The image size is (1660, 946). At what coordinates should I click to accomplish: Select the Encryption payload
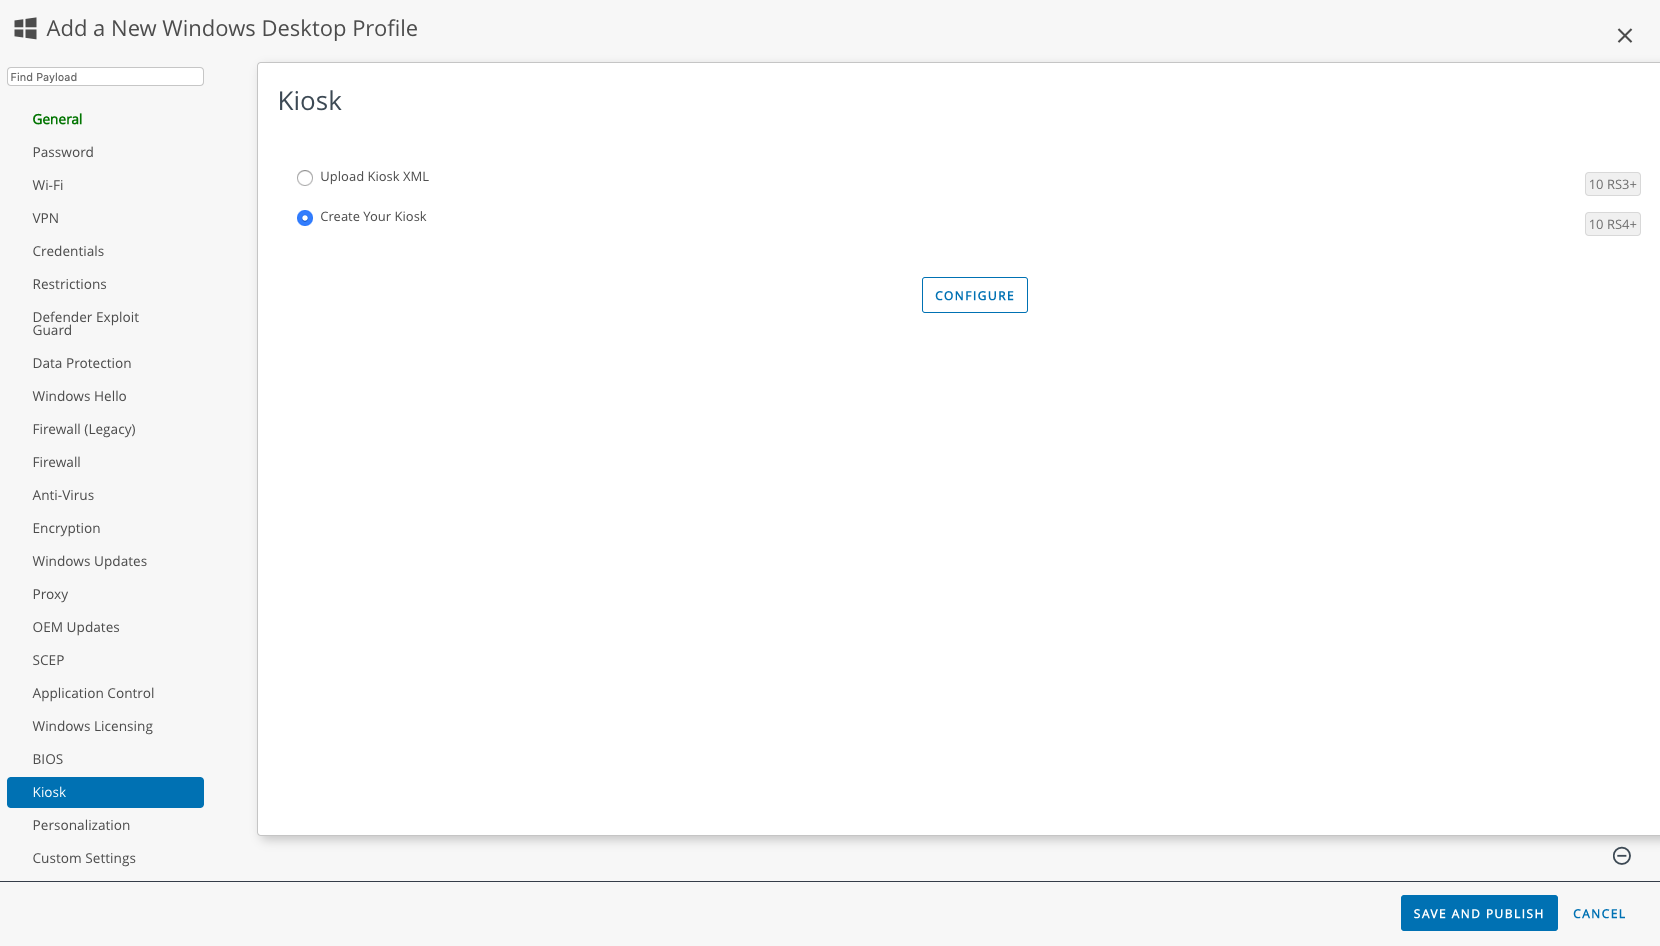tap(66, 528)
